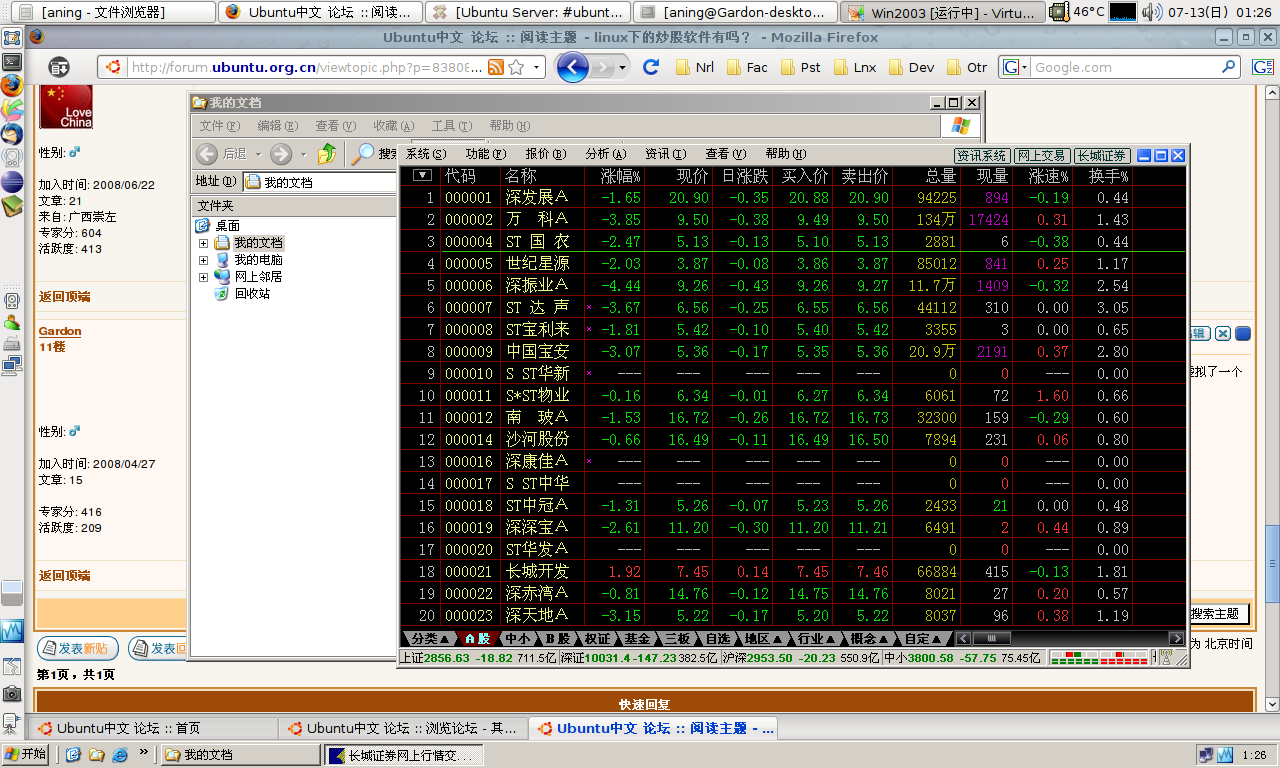Switch to the B股 tab
Image resolution: width=1280 pixels, height=768 pixels.
(558, 638)
